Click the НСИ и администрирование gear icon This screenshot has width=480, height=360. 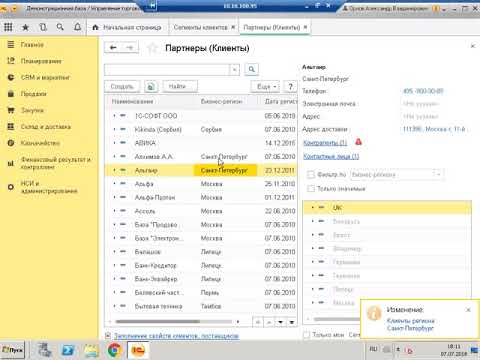point(11,187)
